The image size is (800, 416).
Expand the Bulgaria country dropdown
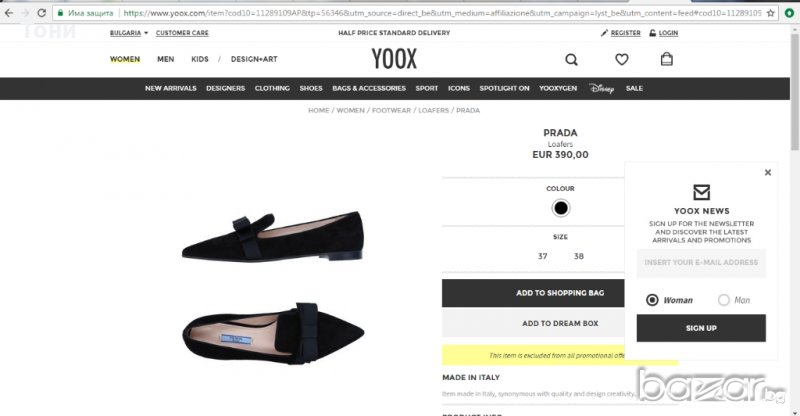(x=129, y=33)
